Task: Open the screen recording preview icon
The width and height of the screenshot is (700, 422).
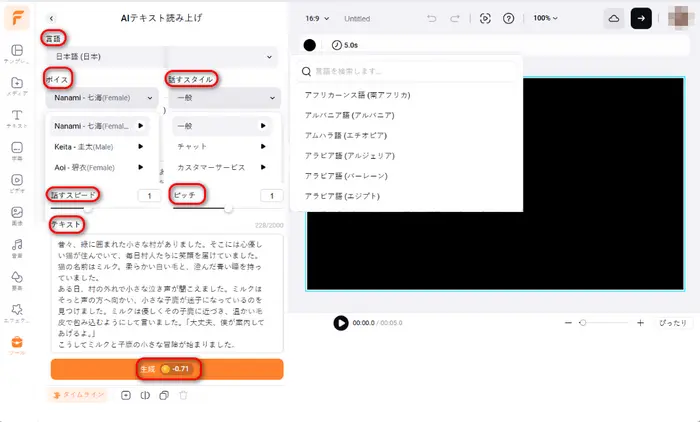Action: [x=485, y=18]
